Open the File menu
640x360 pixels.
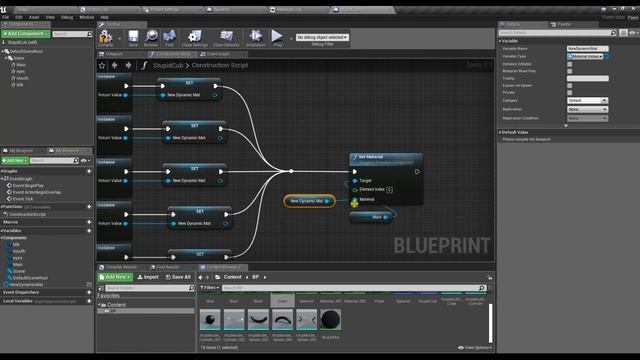click(x=5, y=17)
